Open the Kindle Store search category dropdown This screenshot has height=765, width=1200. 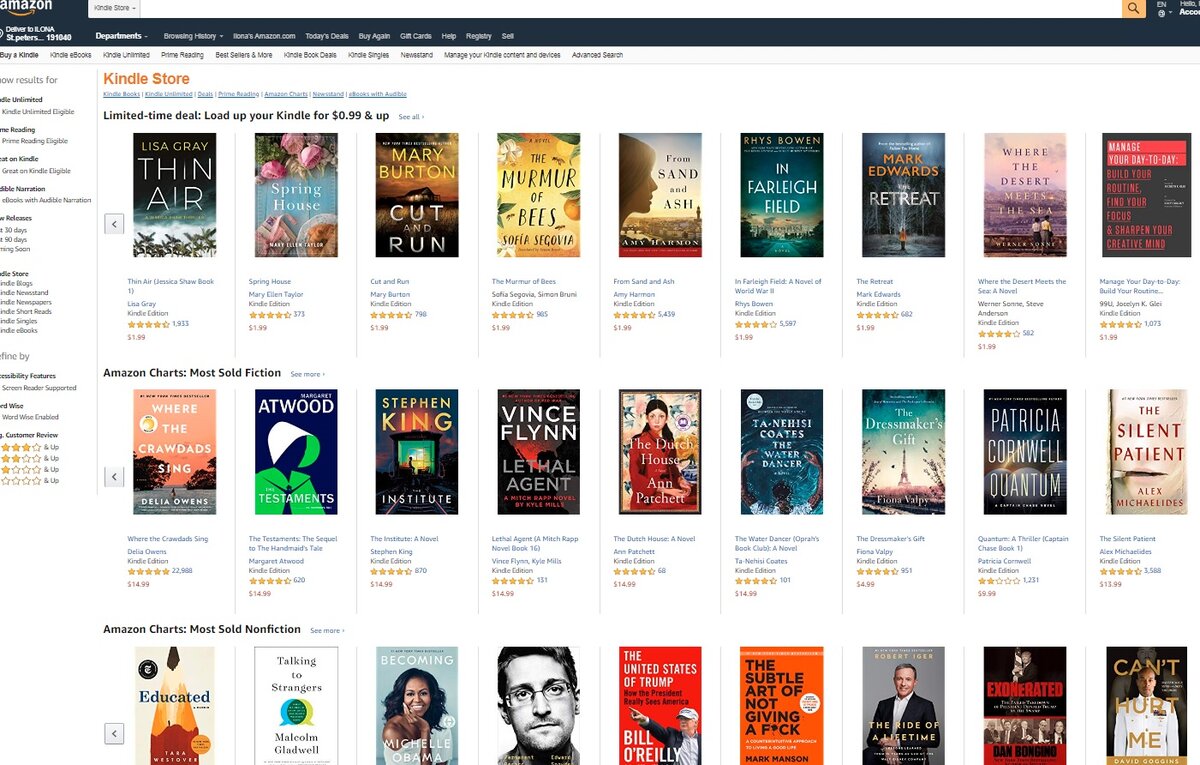tap(115, 8)
